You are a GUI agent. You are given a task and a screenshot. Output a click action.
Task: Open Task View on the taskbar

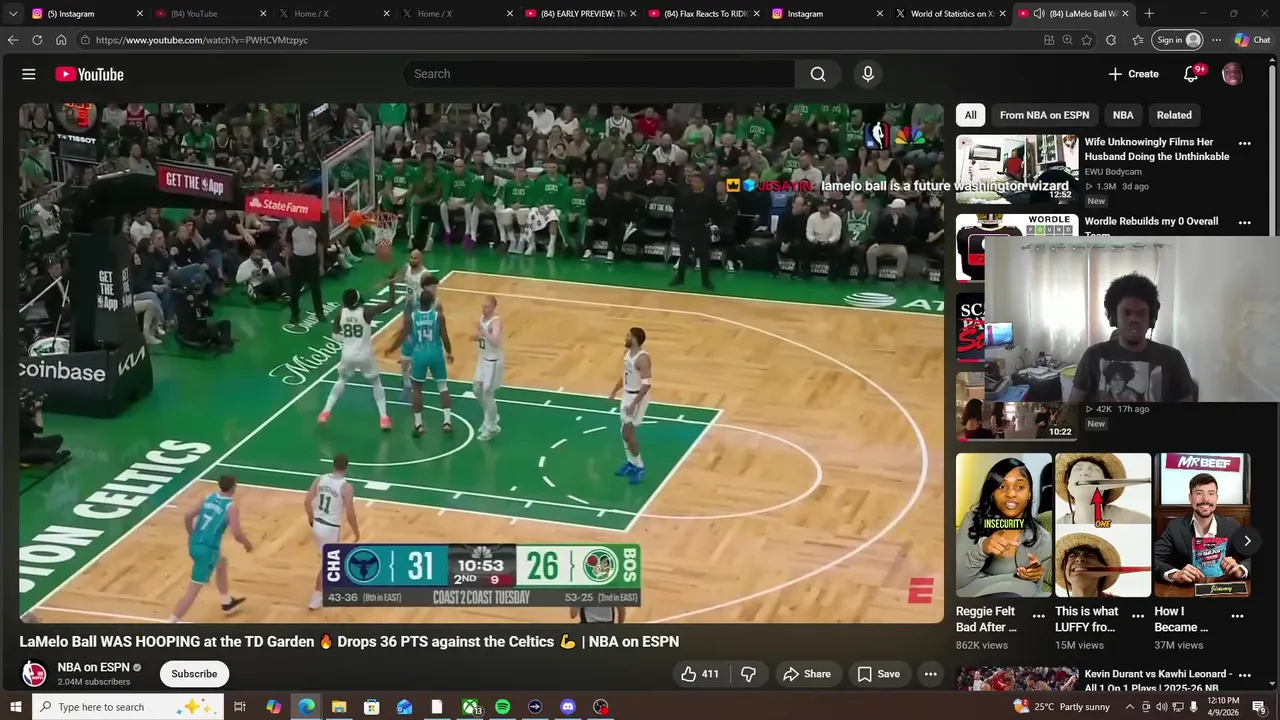[240, 707]
